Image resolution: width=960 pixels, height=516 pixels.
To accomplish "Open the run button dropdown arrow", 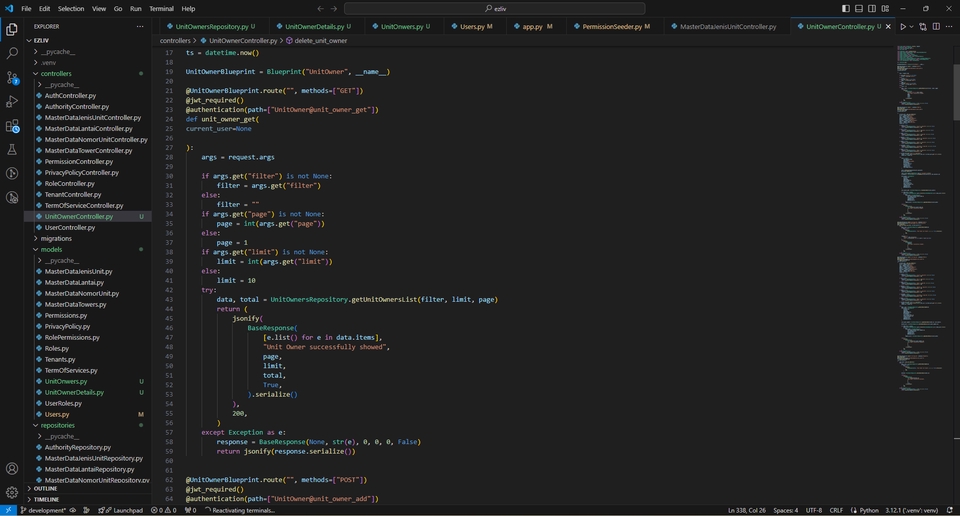I will (911, 26).
